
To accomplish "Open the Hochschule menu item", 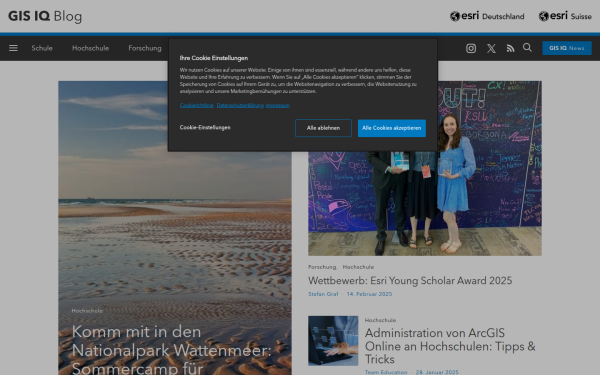I will (x=90, y=48).
